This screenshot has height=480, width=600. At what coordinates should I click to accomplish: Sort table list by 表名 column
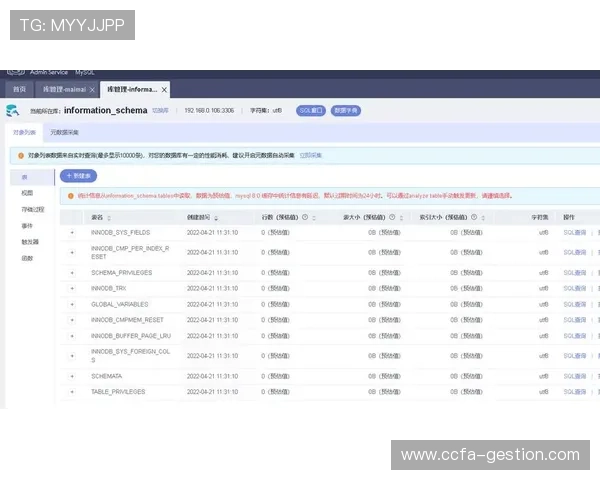pyautogui.click(x=109, y=218)
